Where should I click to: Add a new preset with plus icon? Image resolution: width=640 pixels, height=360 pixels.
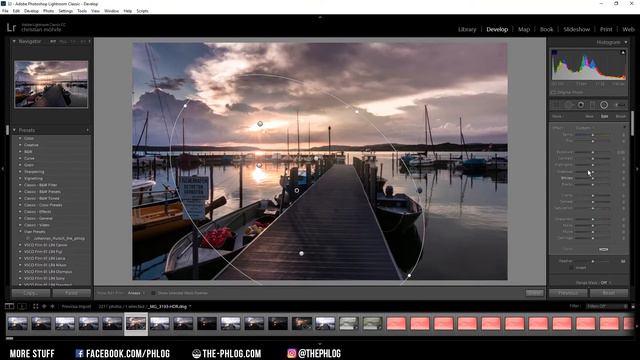pyautogui.click(x=87, y=130)
